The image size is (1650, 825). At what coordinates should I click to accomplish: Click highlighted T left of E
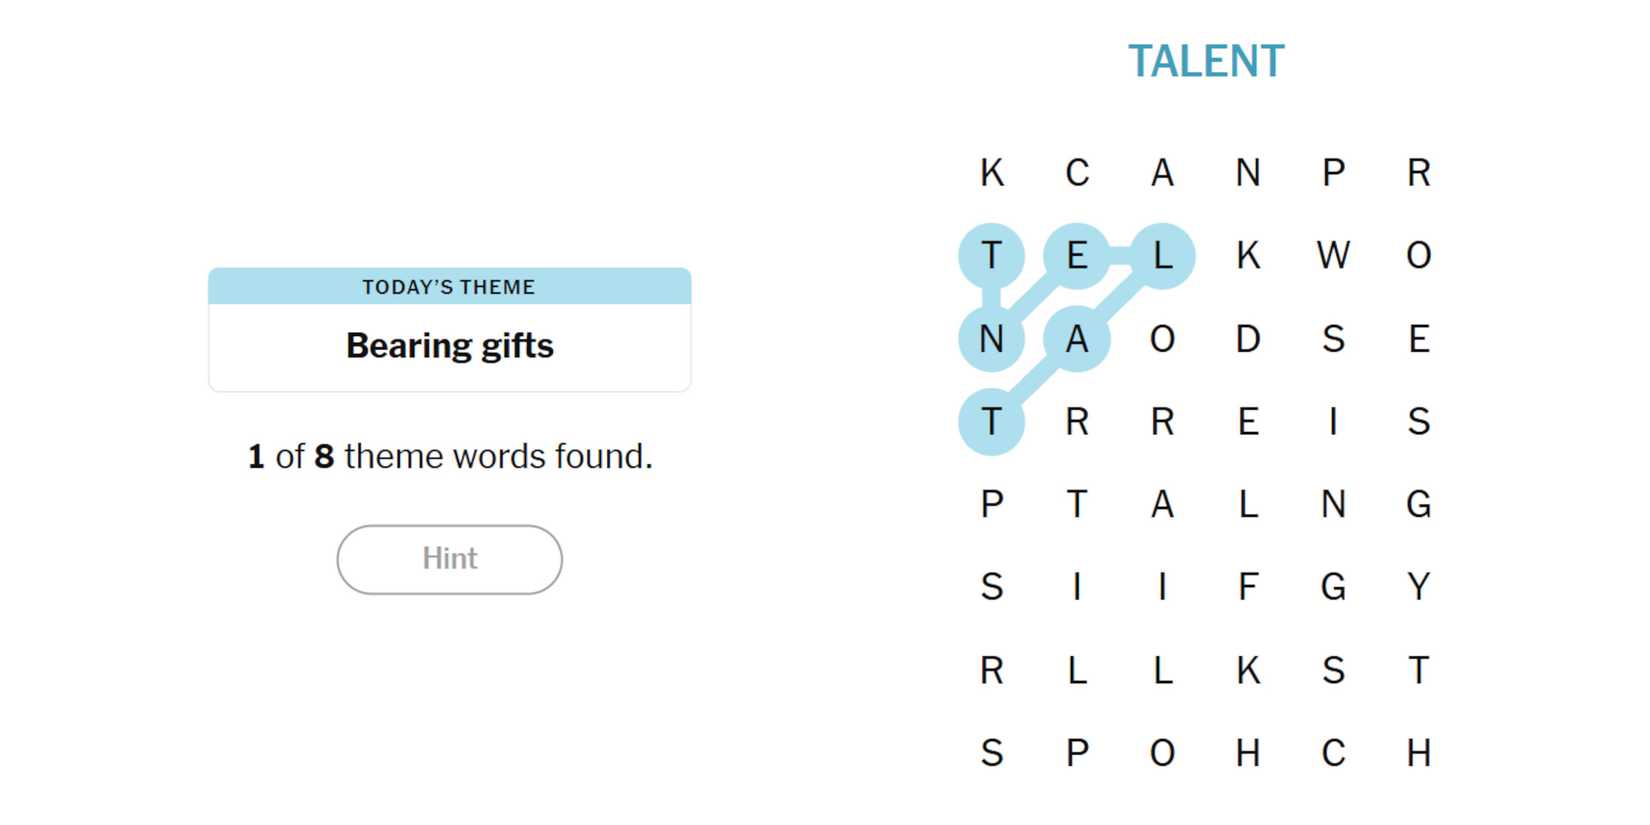(x=991, y=256)
